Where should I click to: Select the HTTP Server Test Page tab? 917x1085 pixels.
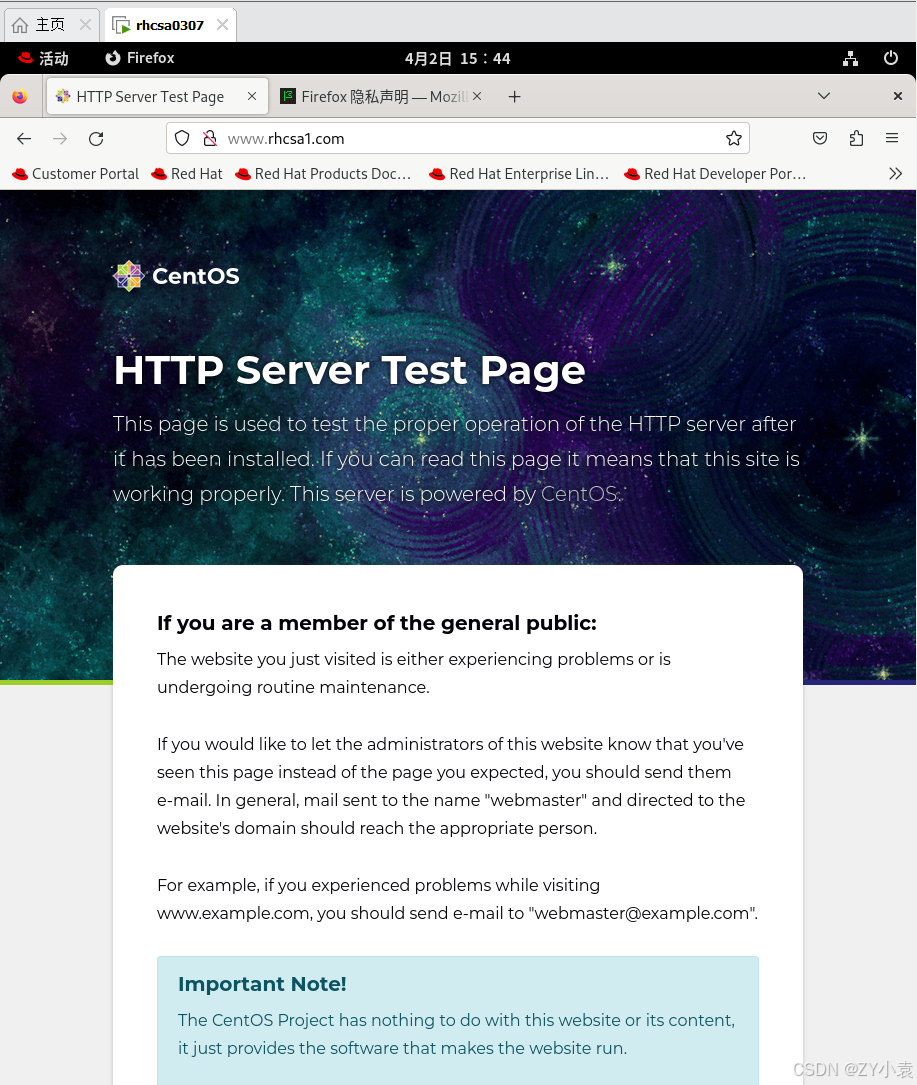(158, 96)
